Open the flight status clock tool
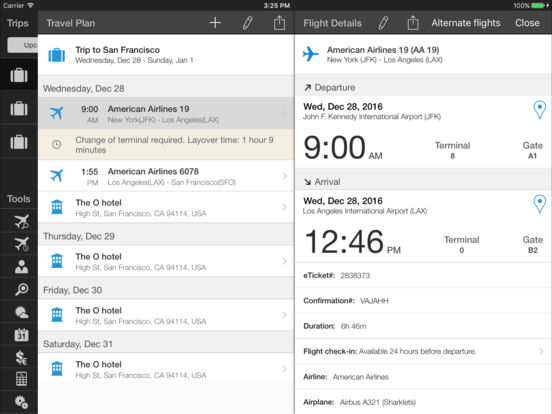The image size is (552, 414). pos(21,244)
